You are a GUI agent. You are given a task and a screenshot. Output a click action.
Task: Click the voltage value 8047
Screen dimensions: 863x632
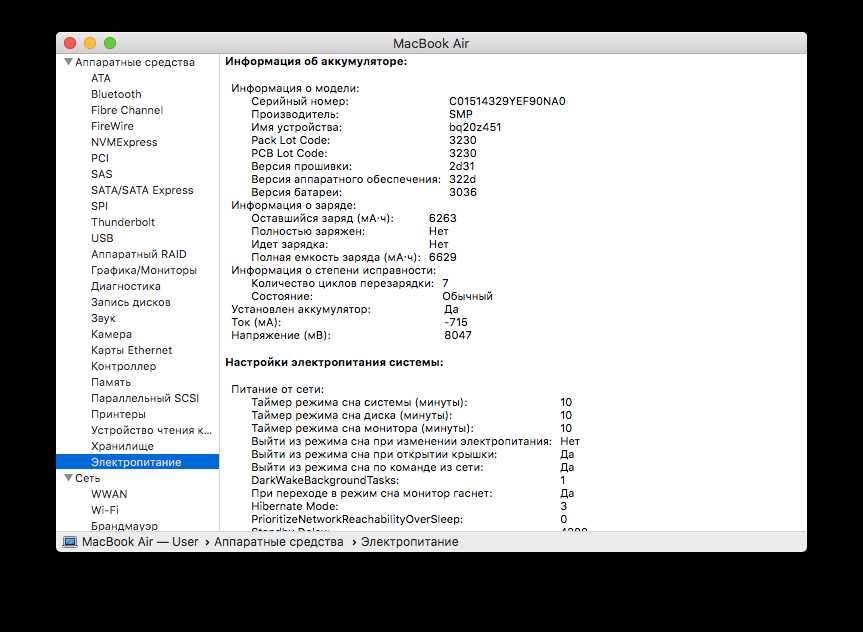[x=458, y=335]
